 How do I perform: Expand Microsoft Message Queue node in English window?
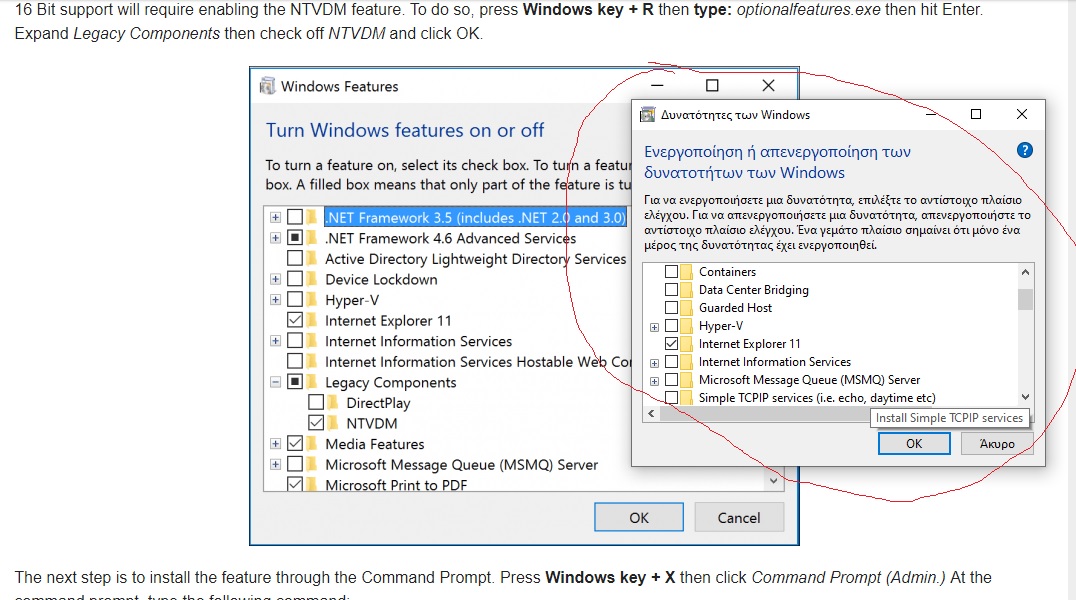275,465
